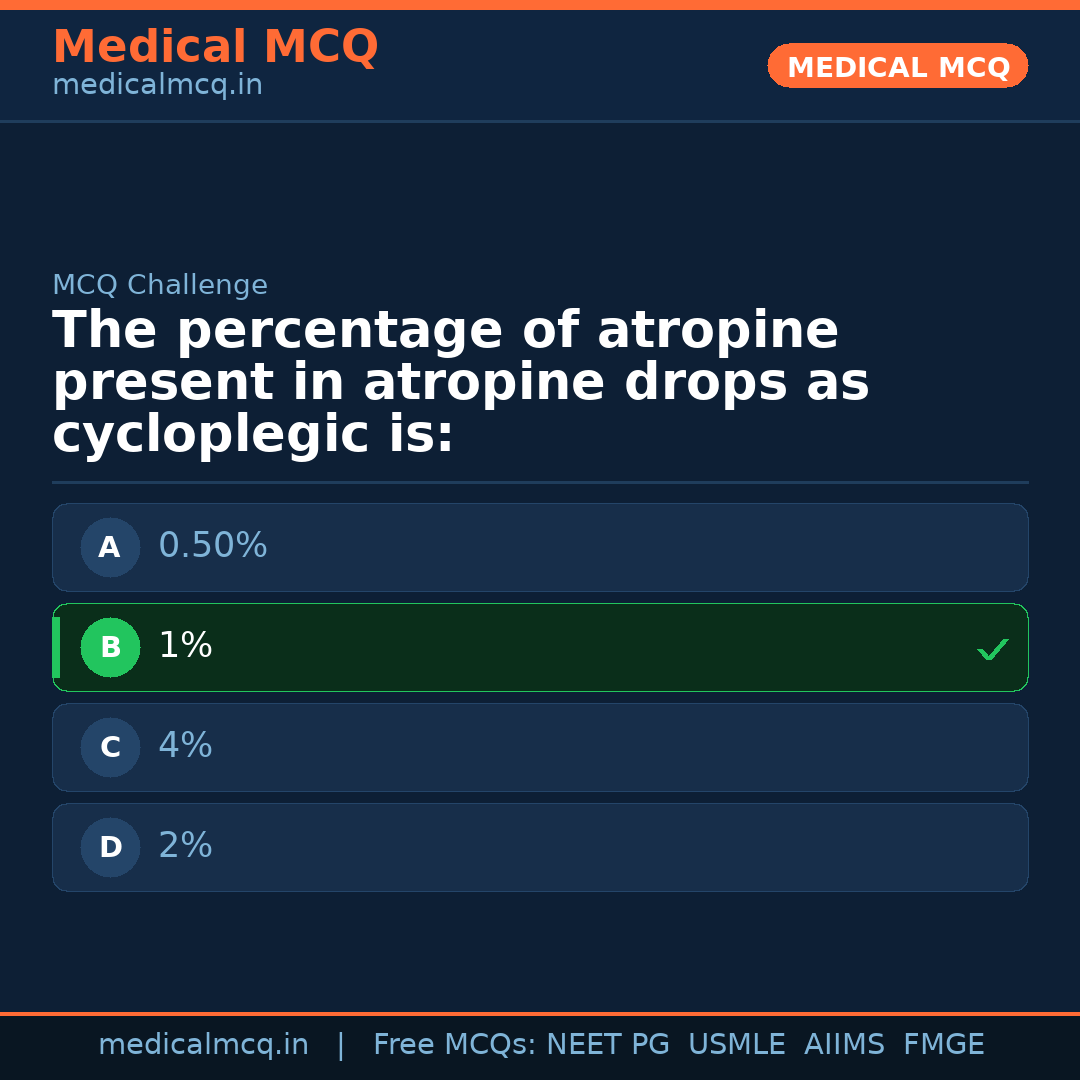Pick the 4% answer text
Screen dimensions: 1080x1080
coord(185,746)
